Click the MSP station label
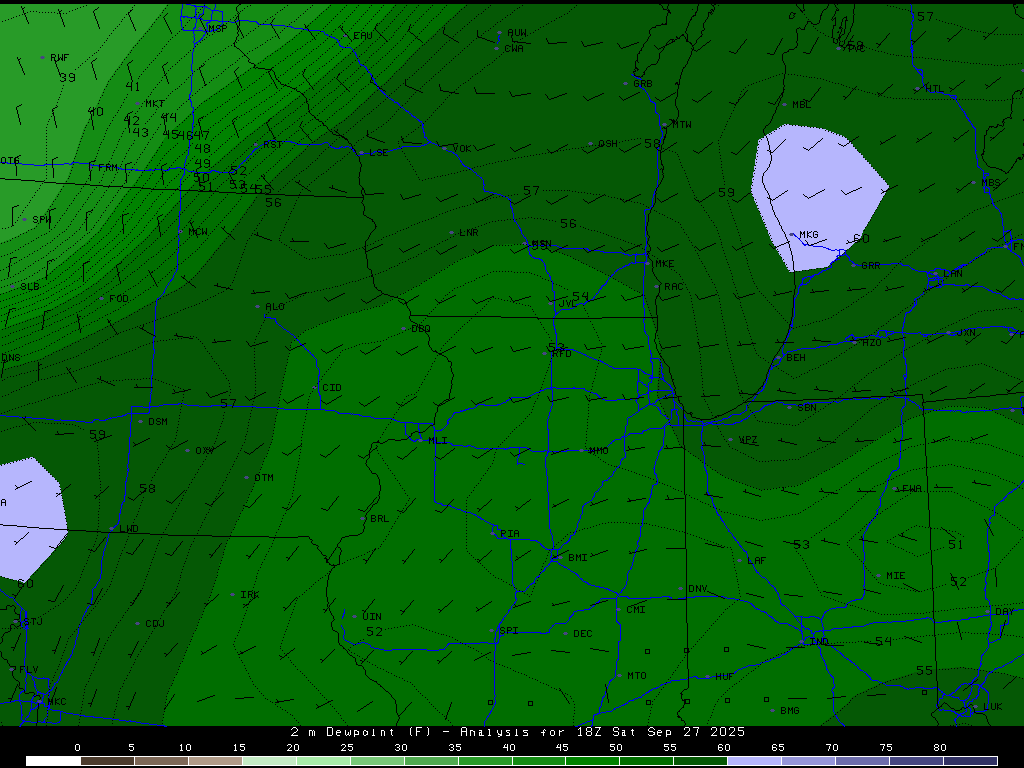Viewport: 1024px width, 768px height. (217, 29)
